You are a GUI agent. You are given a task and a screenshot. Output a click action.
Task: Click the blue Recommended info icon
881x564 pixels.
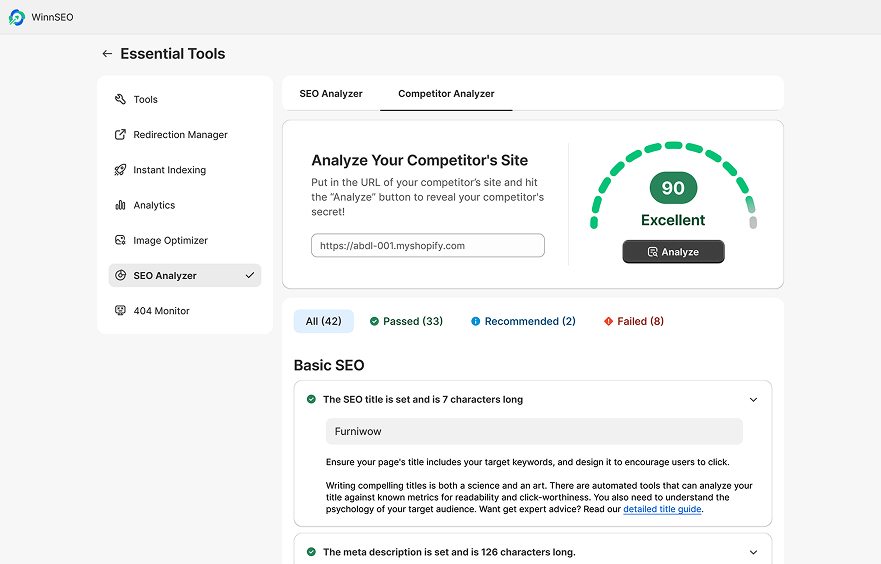pyautogui.click(x=475, y=321)
